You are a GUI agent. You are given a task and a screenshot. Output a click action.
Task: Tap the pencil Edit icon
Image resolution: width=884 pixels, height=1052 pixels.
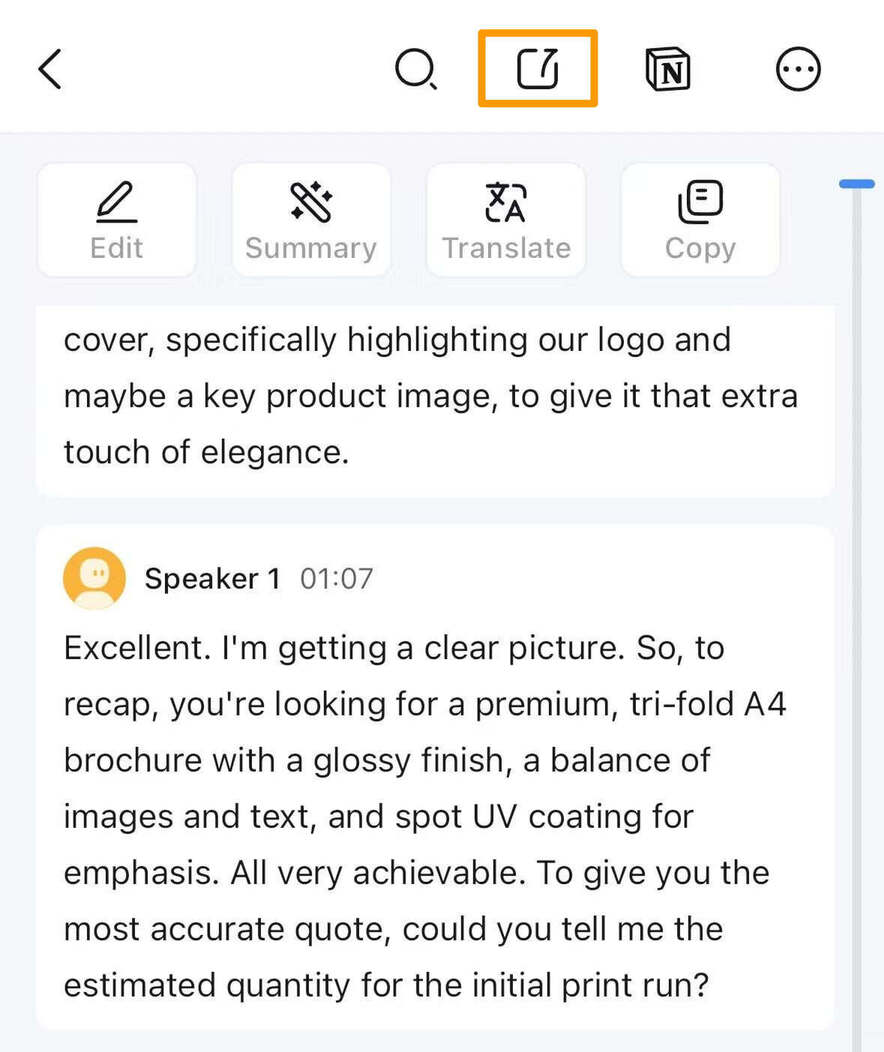click(117, 201)
